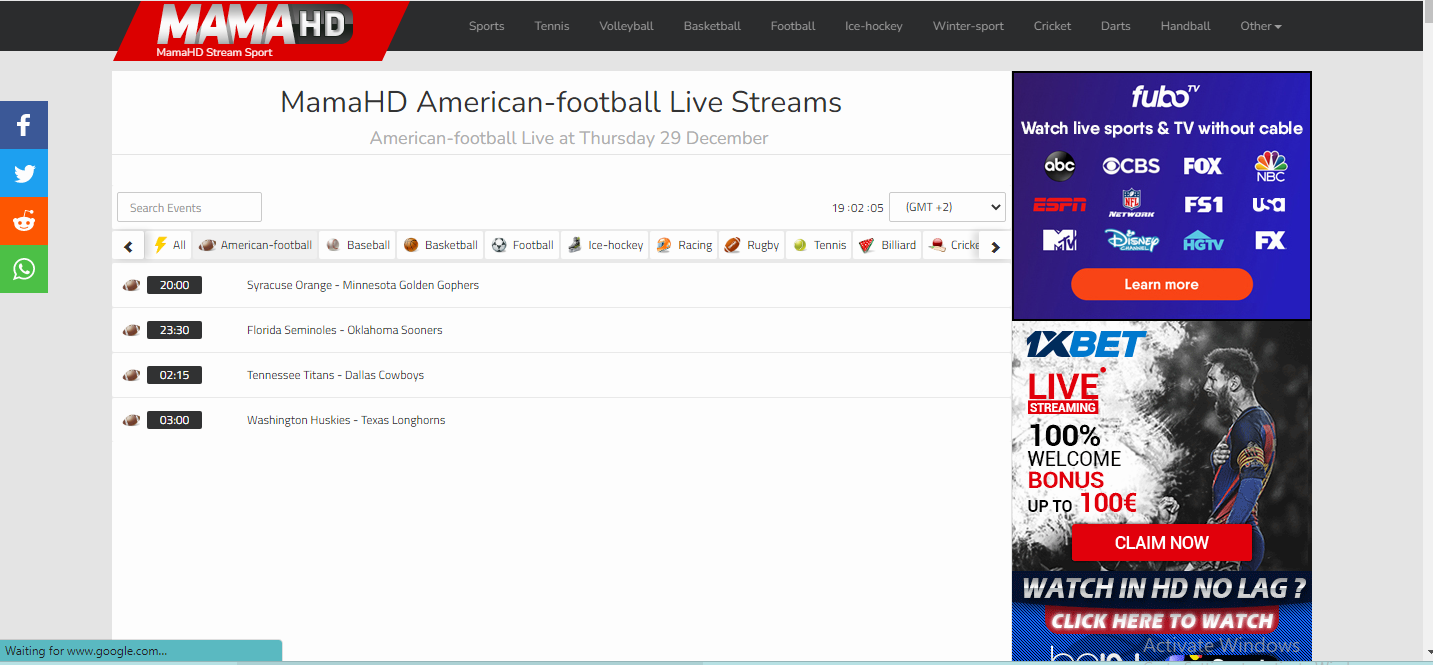Open Tennessee Titans - Dallas Cowboys stream
This screenshot has height=665, width=1433.
tap(335, 375)
